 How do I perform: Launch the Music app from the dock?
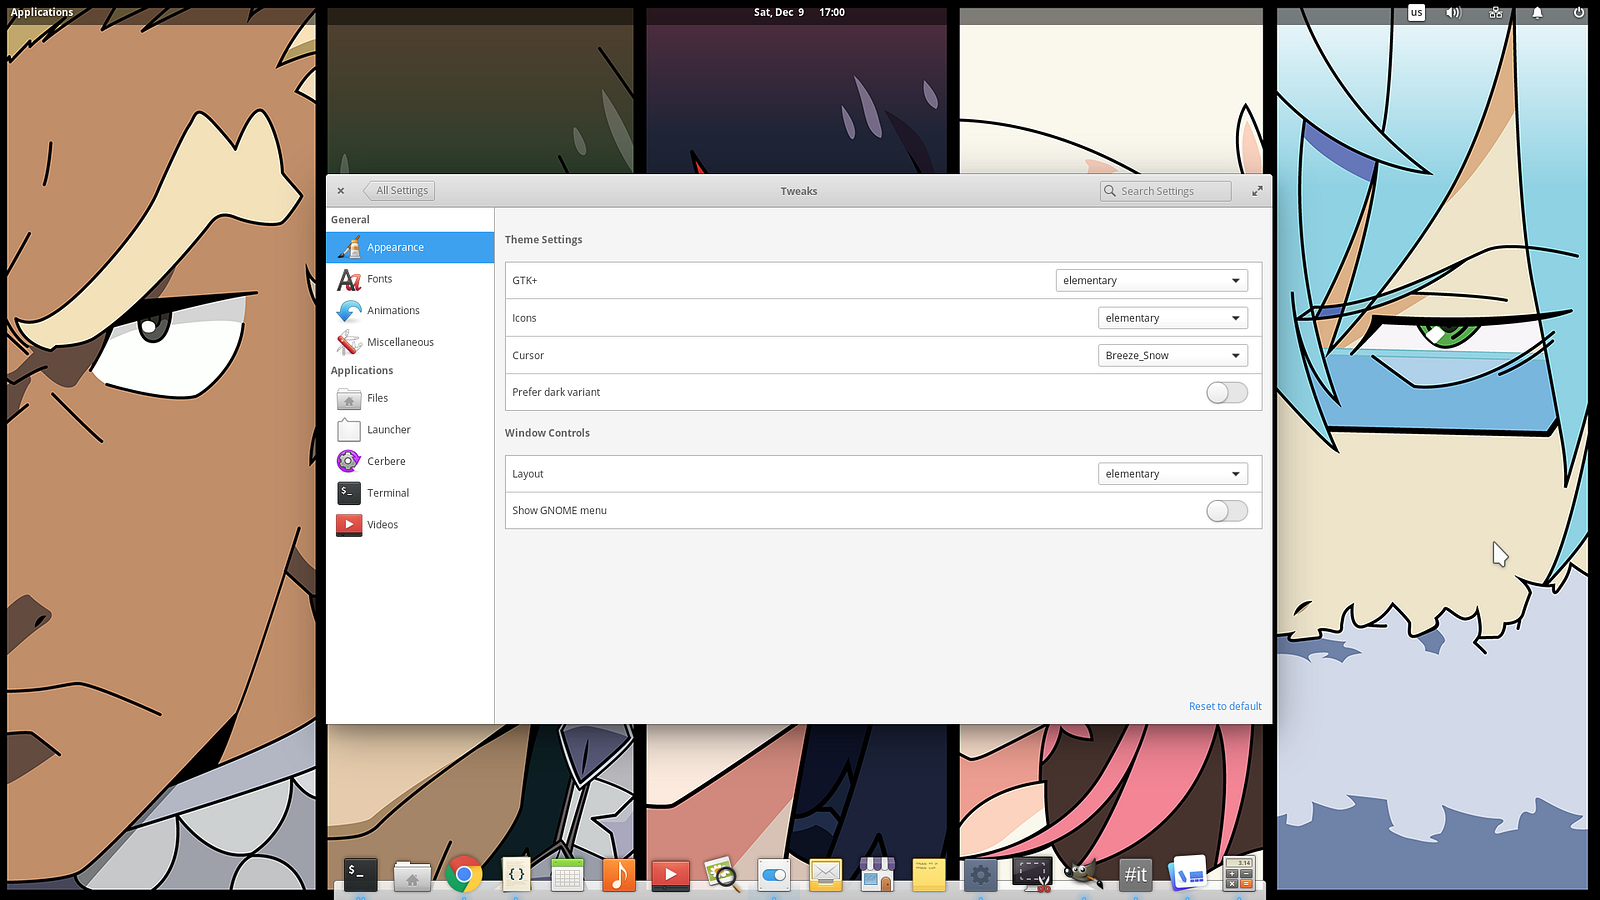(x=619, y=874)
